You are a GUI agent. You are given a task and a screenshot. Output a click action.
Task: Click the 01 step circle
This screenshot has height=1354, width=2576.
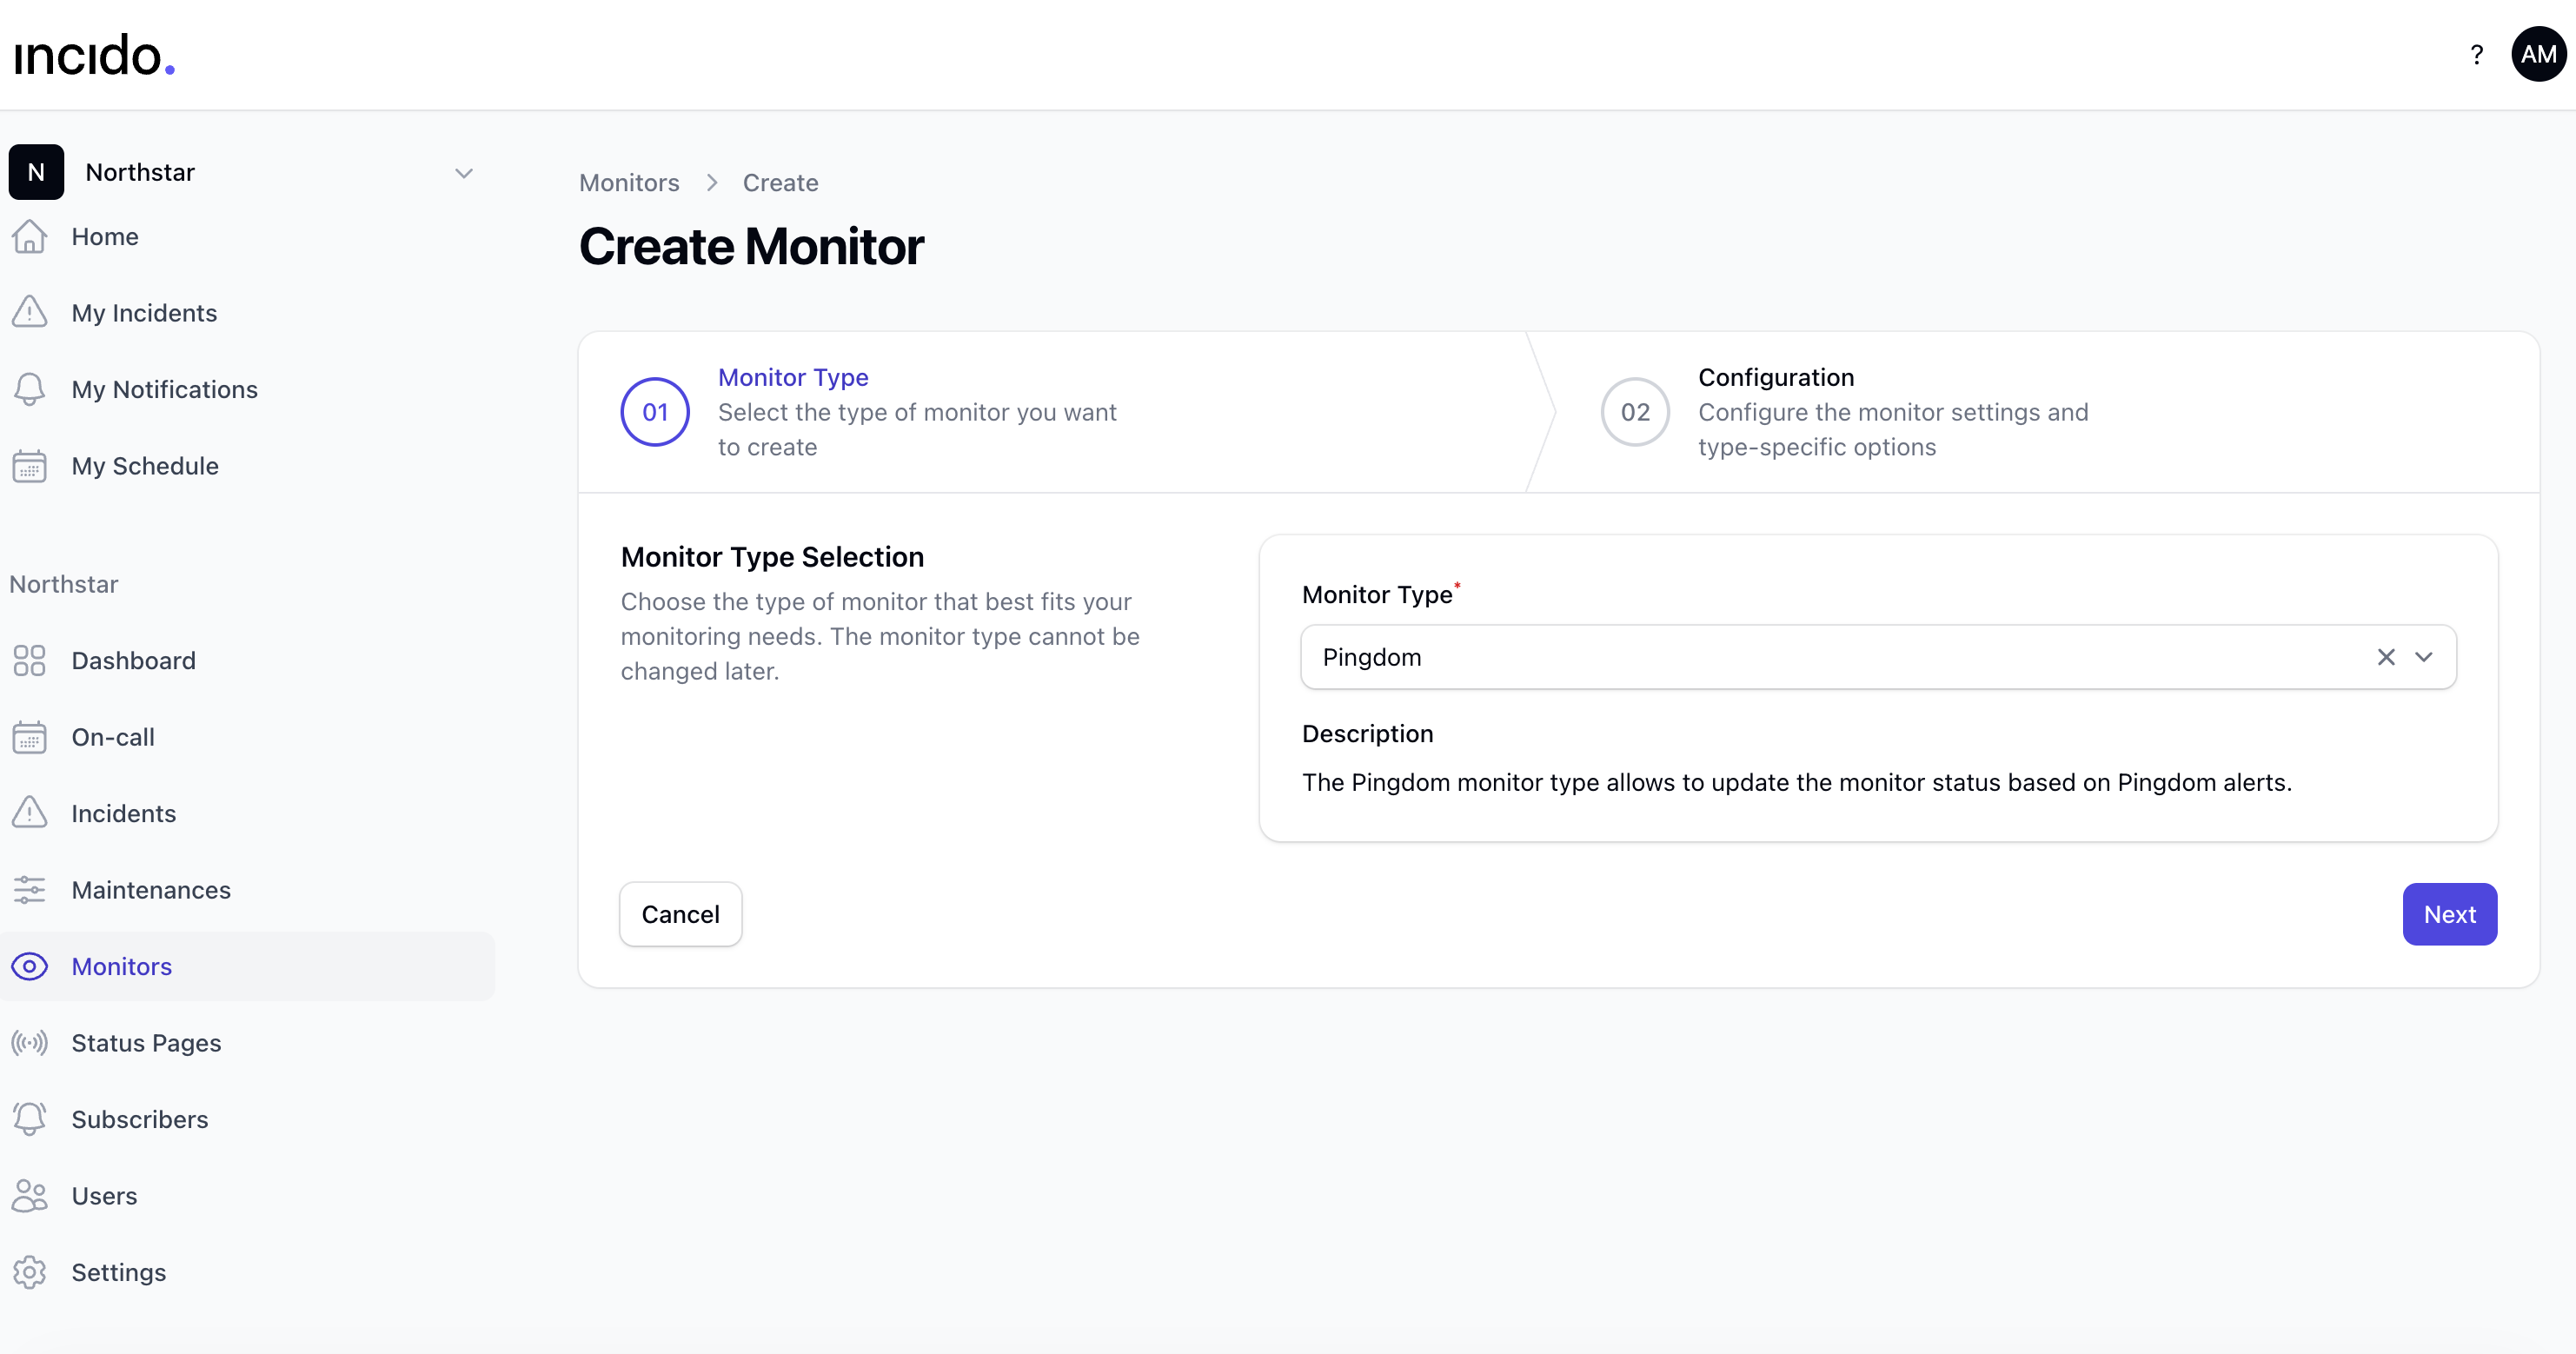click(x=655, y=412)
